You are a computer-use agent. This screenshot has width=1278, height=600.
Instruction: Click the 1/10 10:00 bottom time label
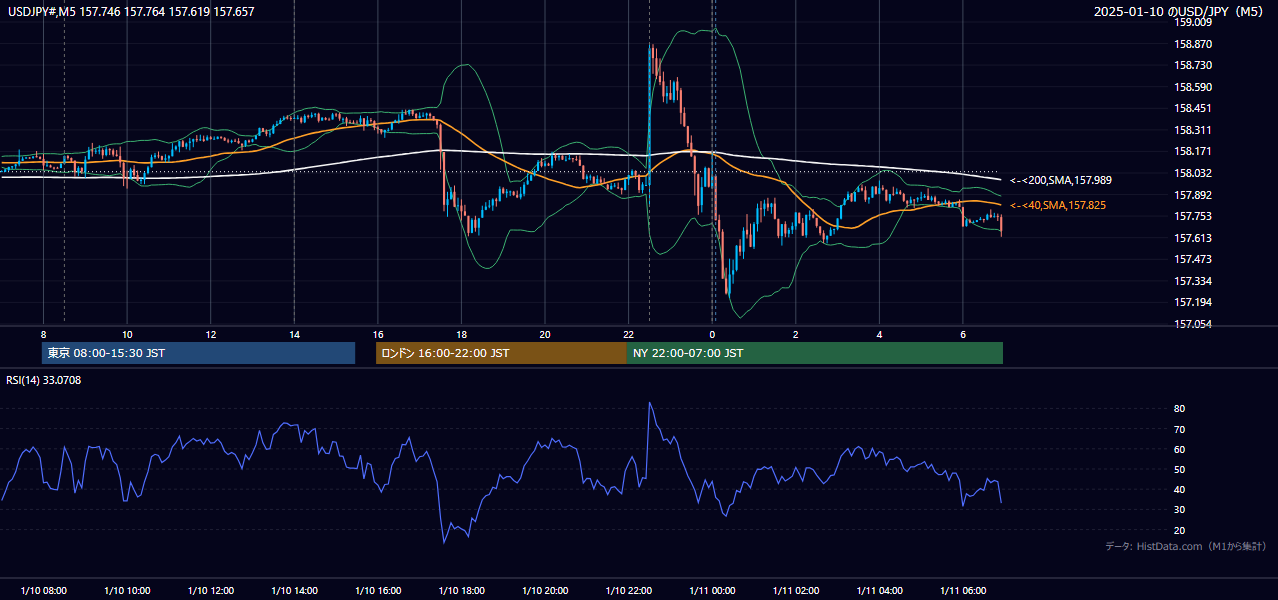(127, 591)
